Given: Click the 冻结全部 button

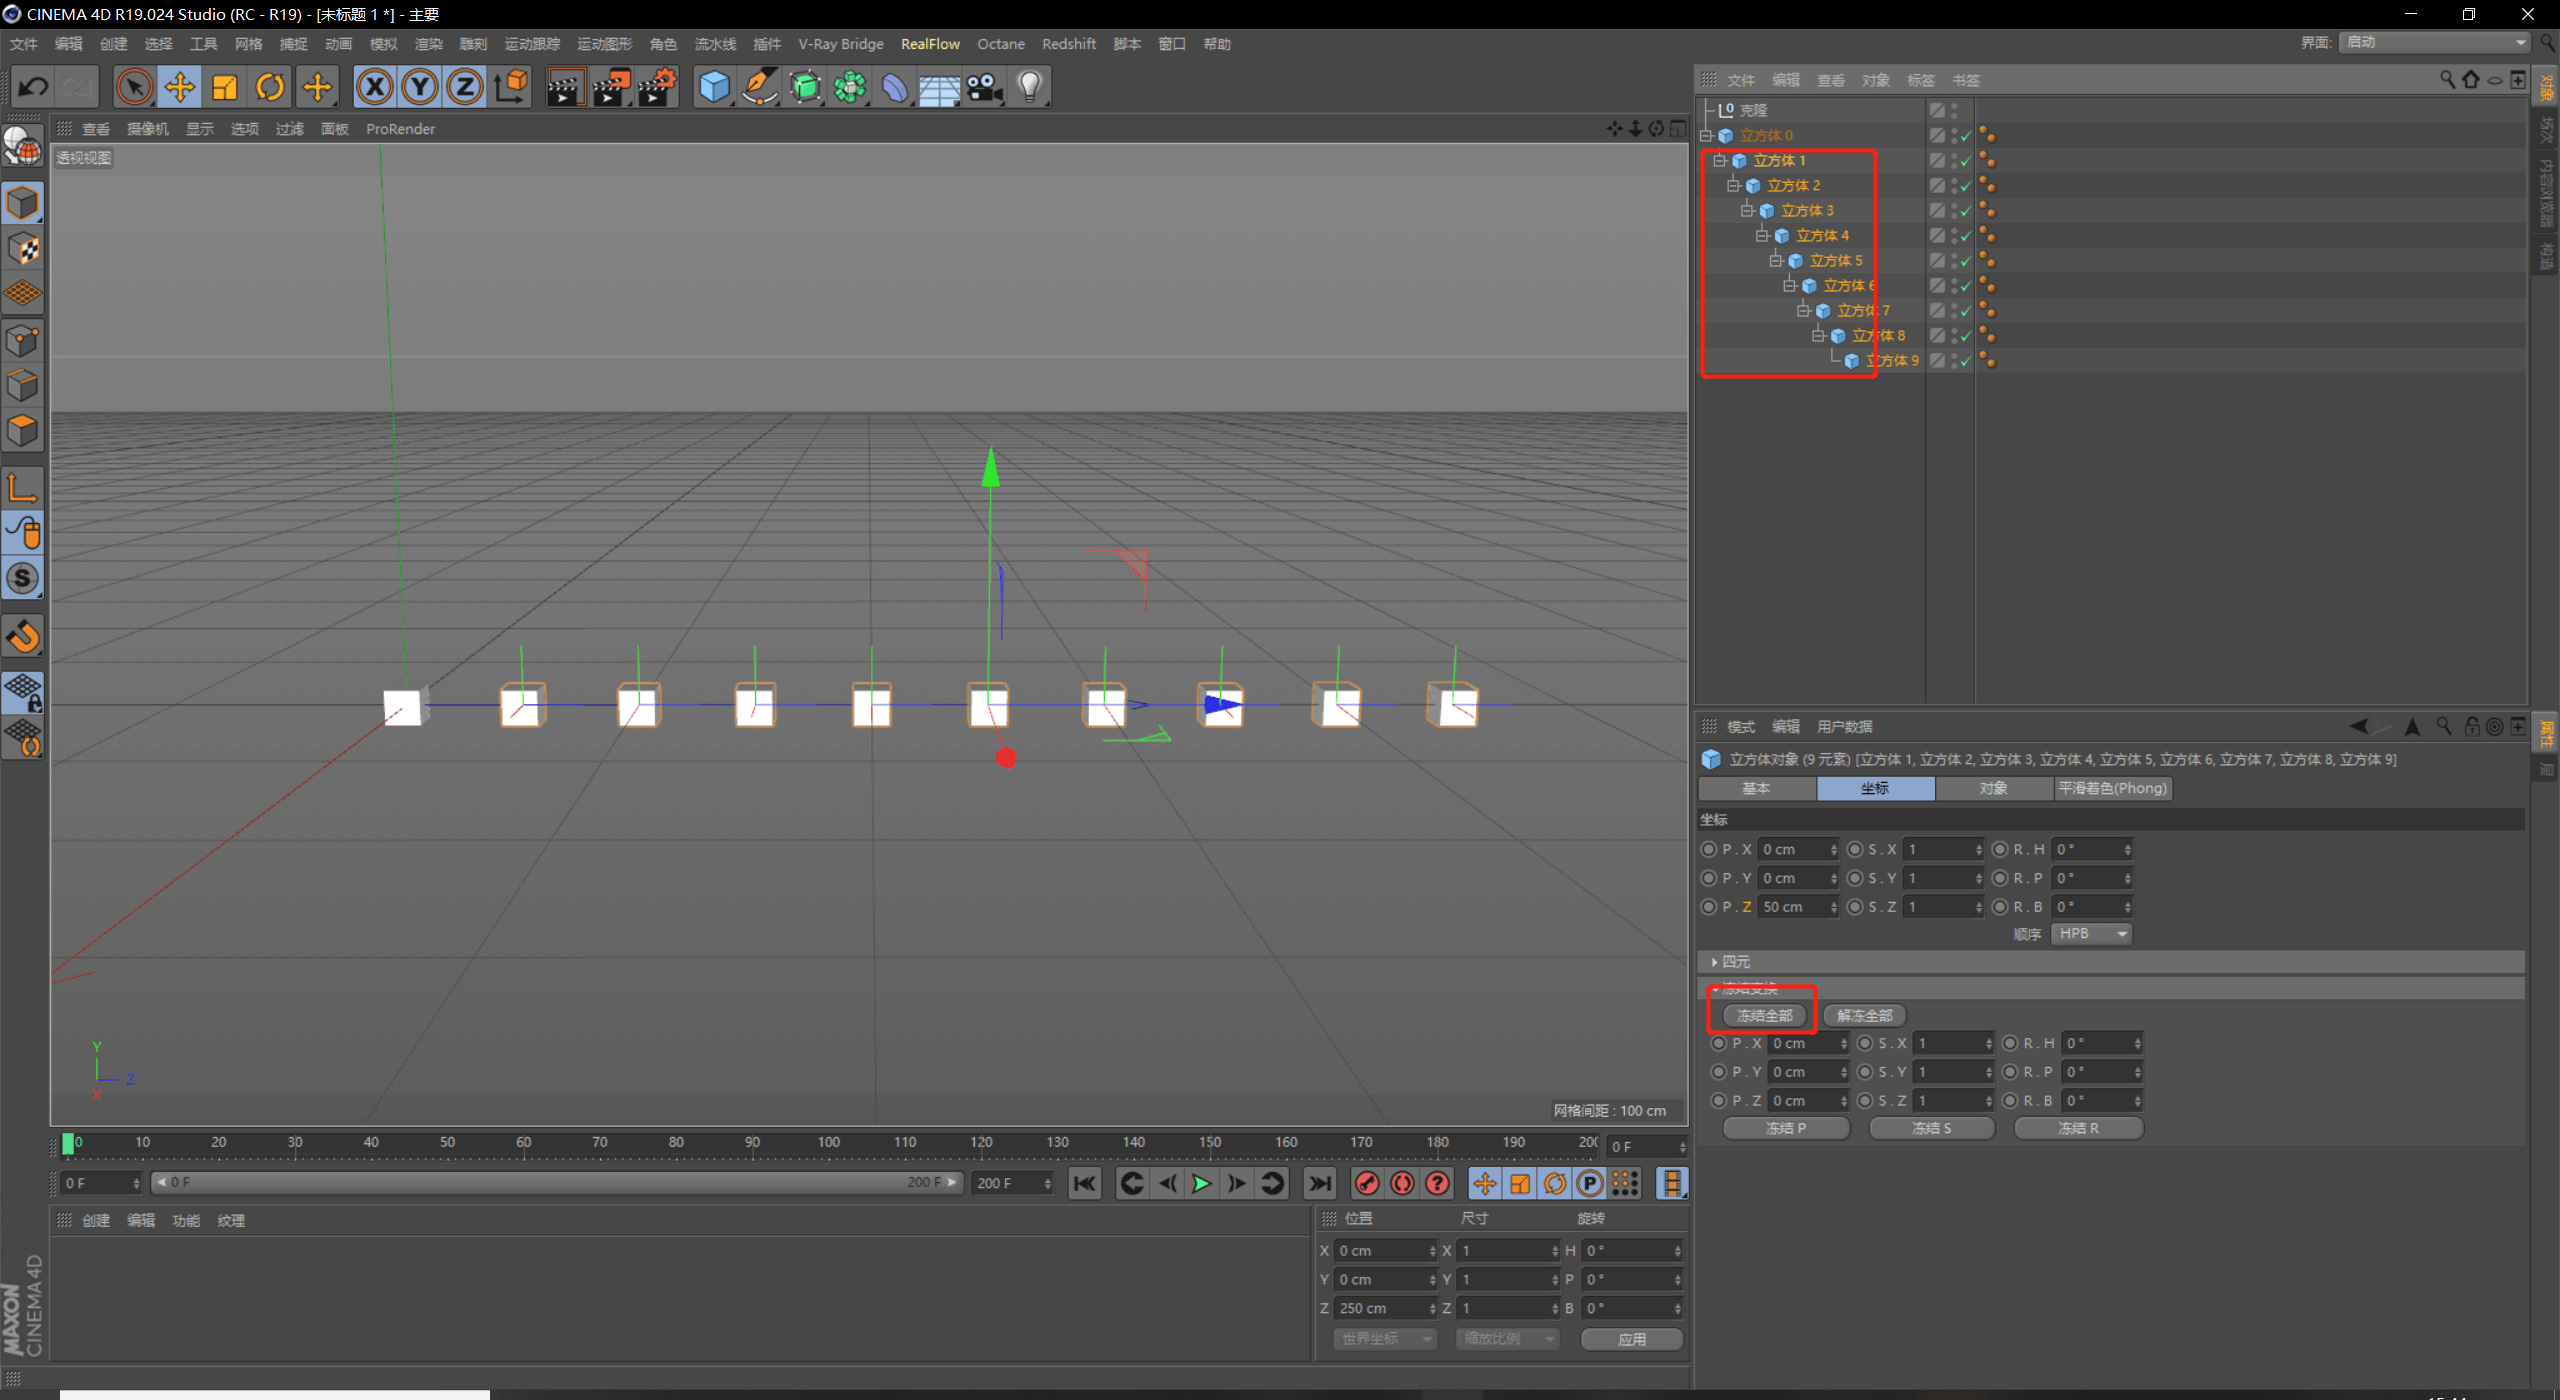Looking at the screenshot, I should (1765, 1016).
